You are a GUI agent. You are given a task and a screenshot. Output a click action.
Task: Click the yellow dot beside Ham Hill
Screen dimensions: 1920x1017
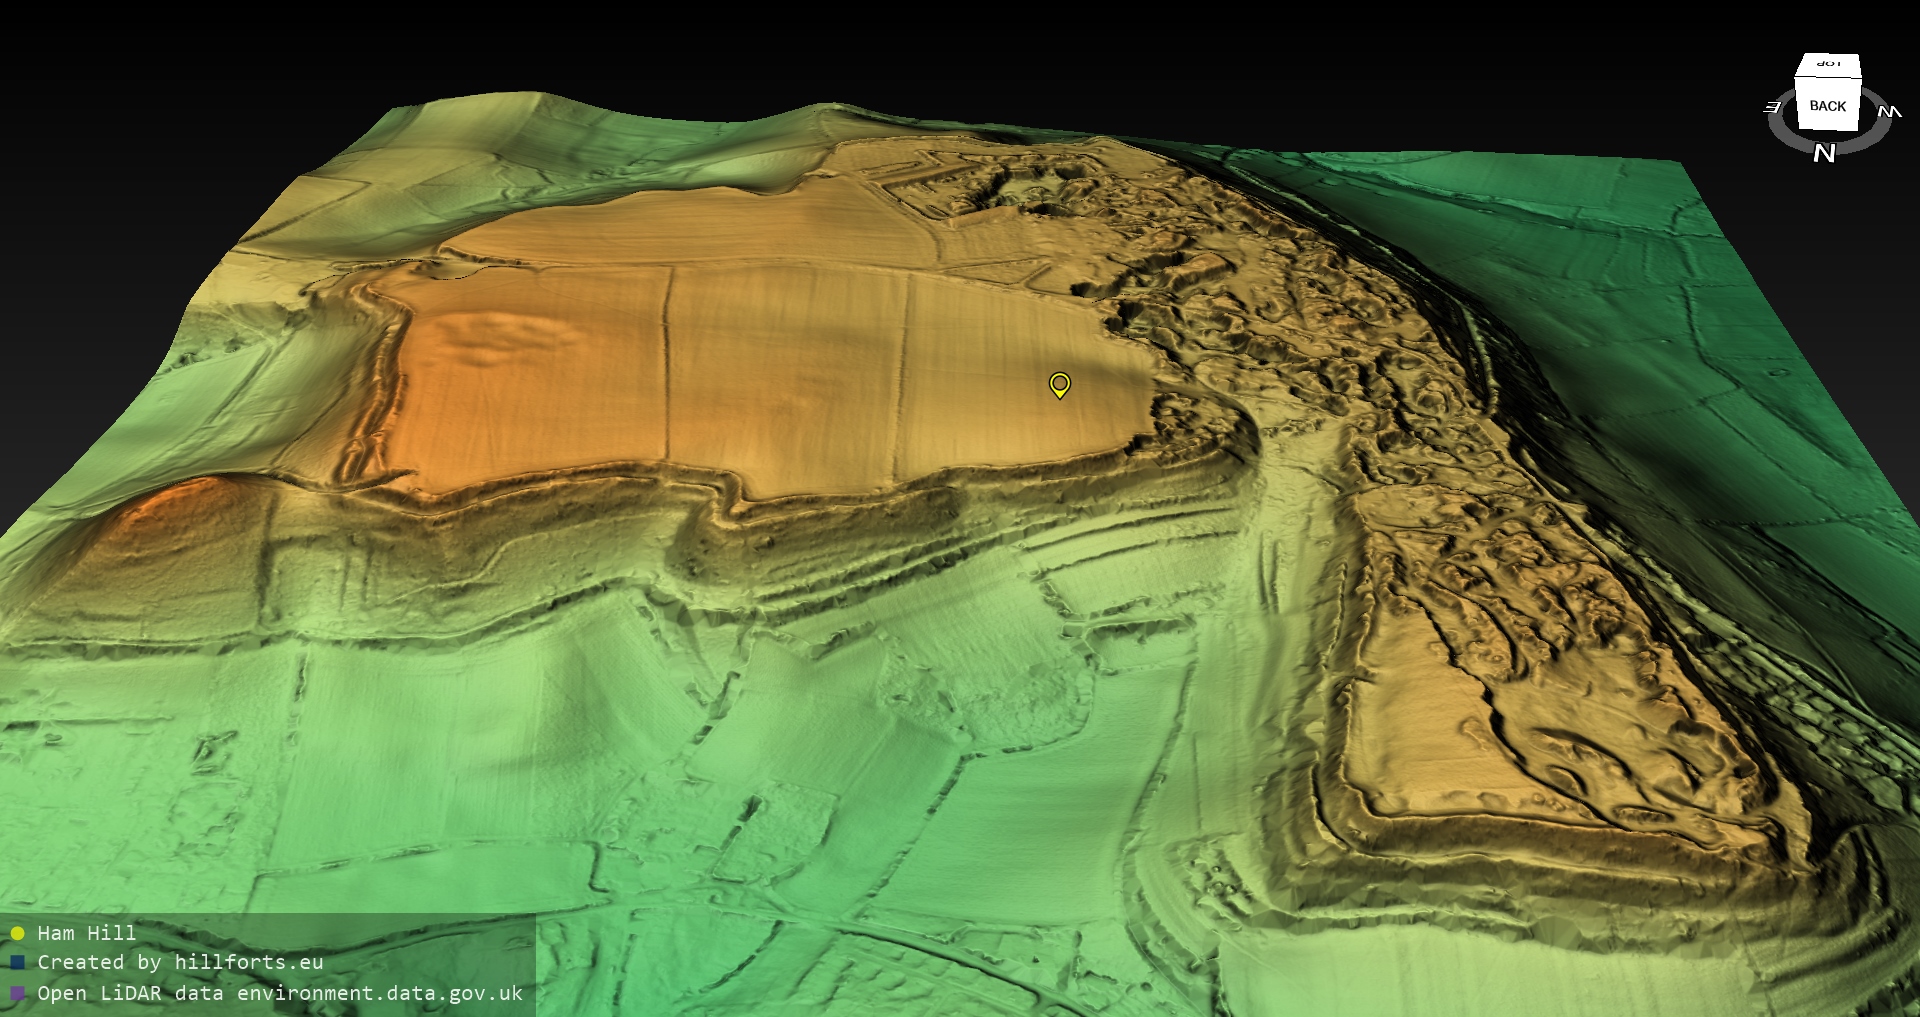17,934
